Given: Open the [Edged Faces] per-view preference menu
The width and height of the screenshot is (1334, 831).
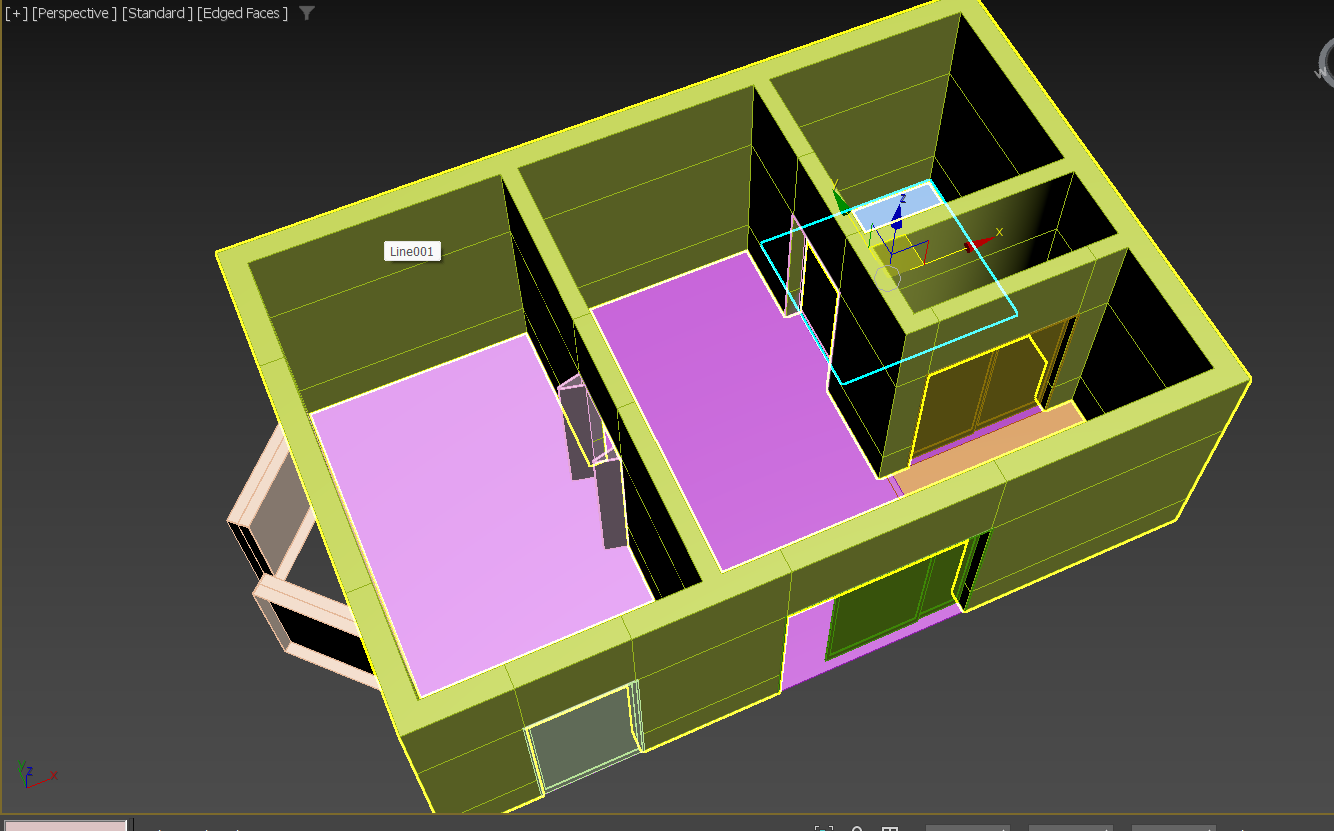Looking at the screenshot, I should (243, 13).
